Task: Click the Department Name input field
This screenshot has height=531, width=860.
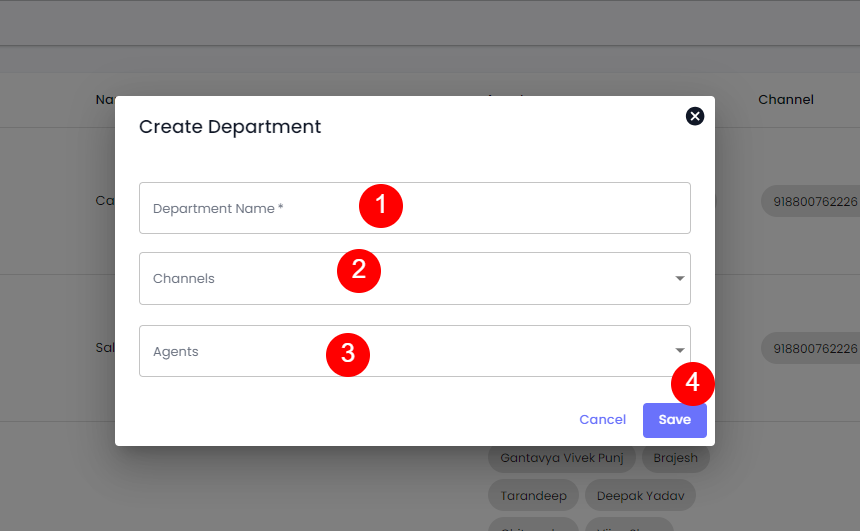Action: tap(250, 209)
